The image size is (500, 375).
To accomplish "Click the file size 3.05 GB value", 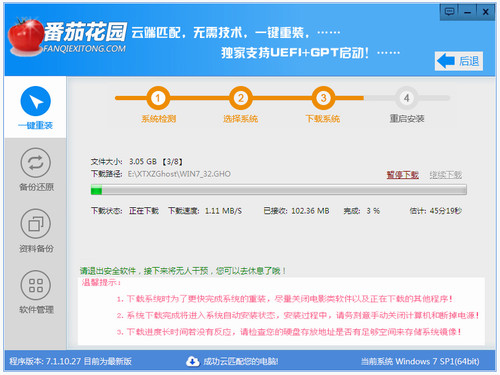I will [x=143, y=162].
